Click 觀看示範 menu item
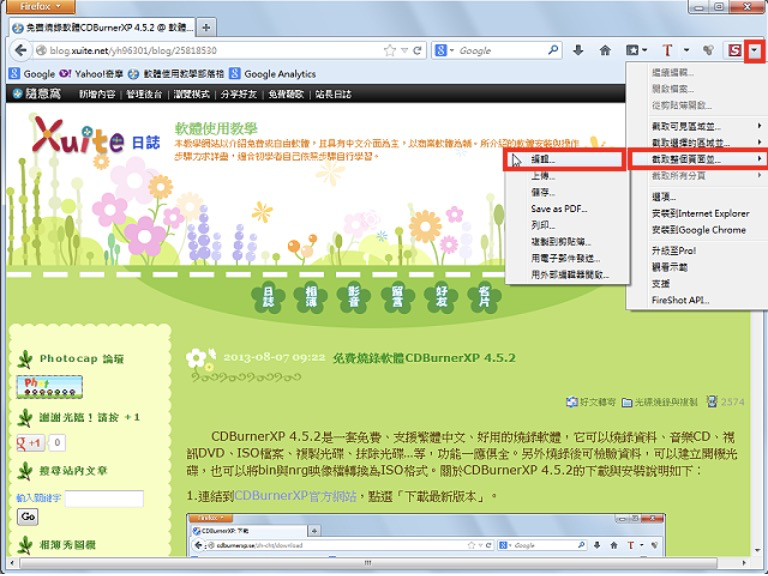This screenshot has width=768, height=576. point(697,267)
